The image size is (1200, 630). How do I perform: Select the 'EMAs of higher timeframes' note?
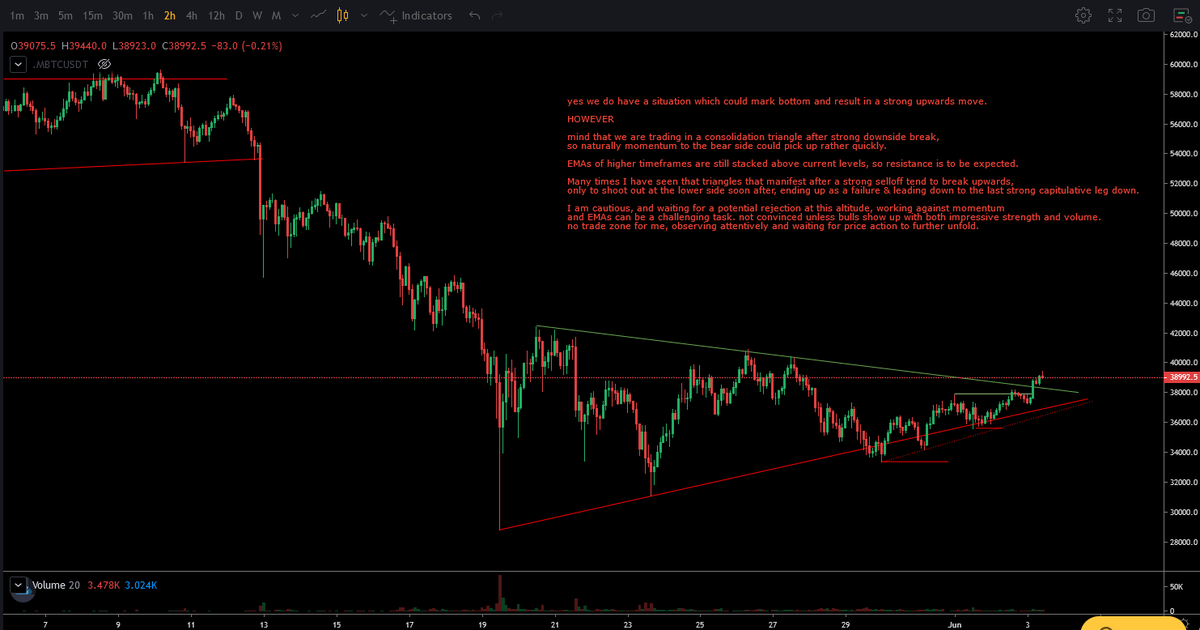792,163
